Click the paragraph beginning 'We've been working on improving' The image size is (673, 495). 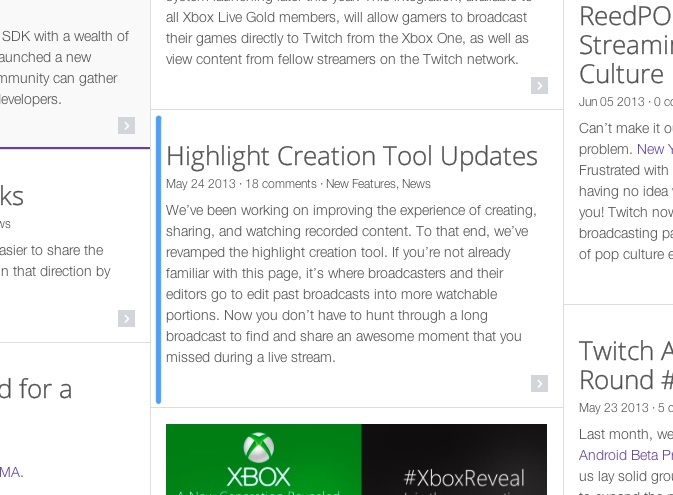(351, 283)
